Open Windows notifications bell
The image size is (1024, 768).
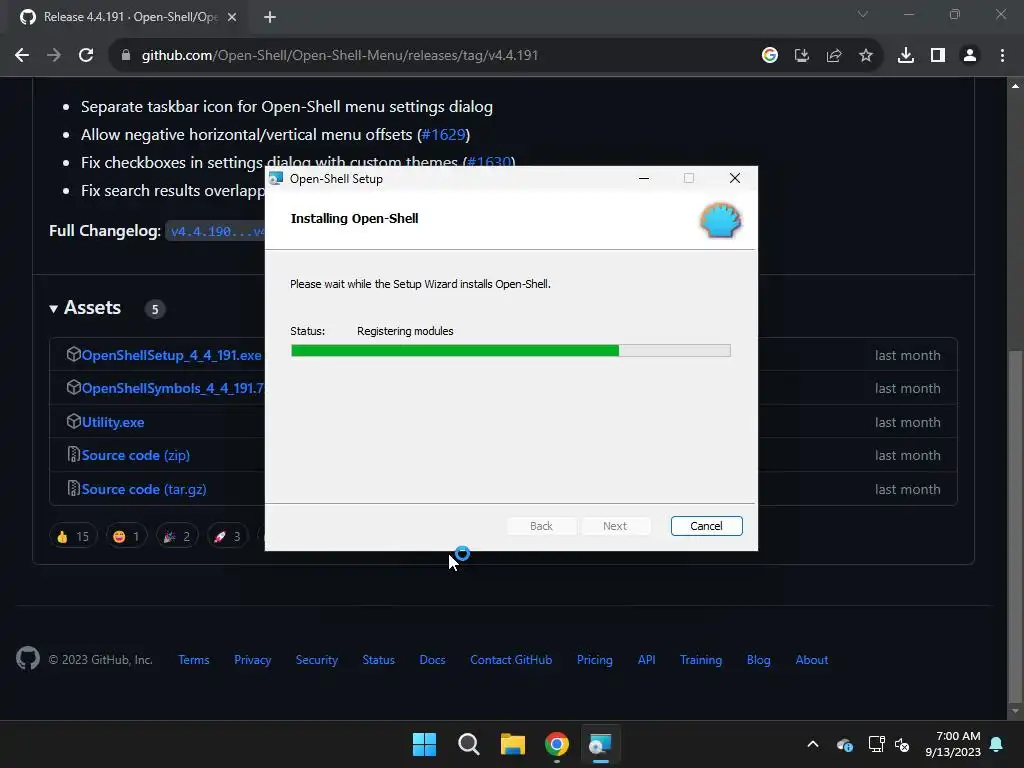point(997,744)
